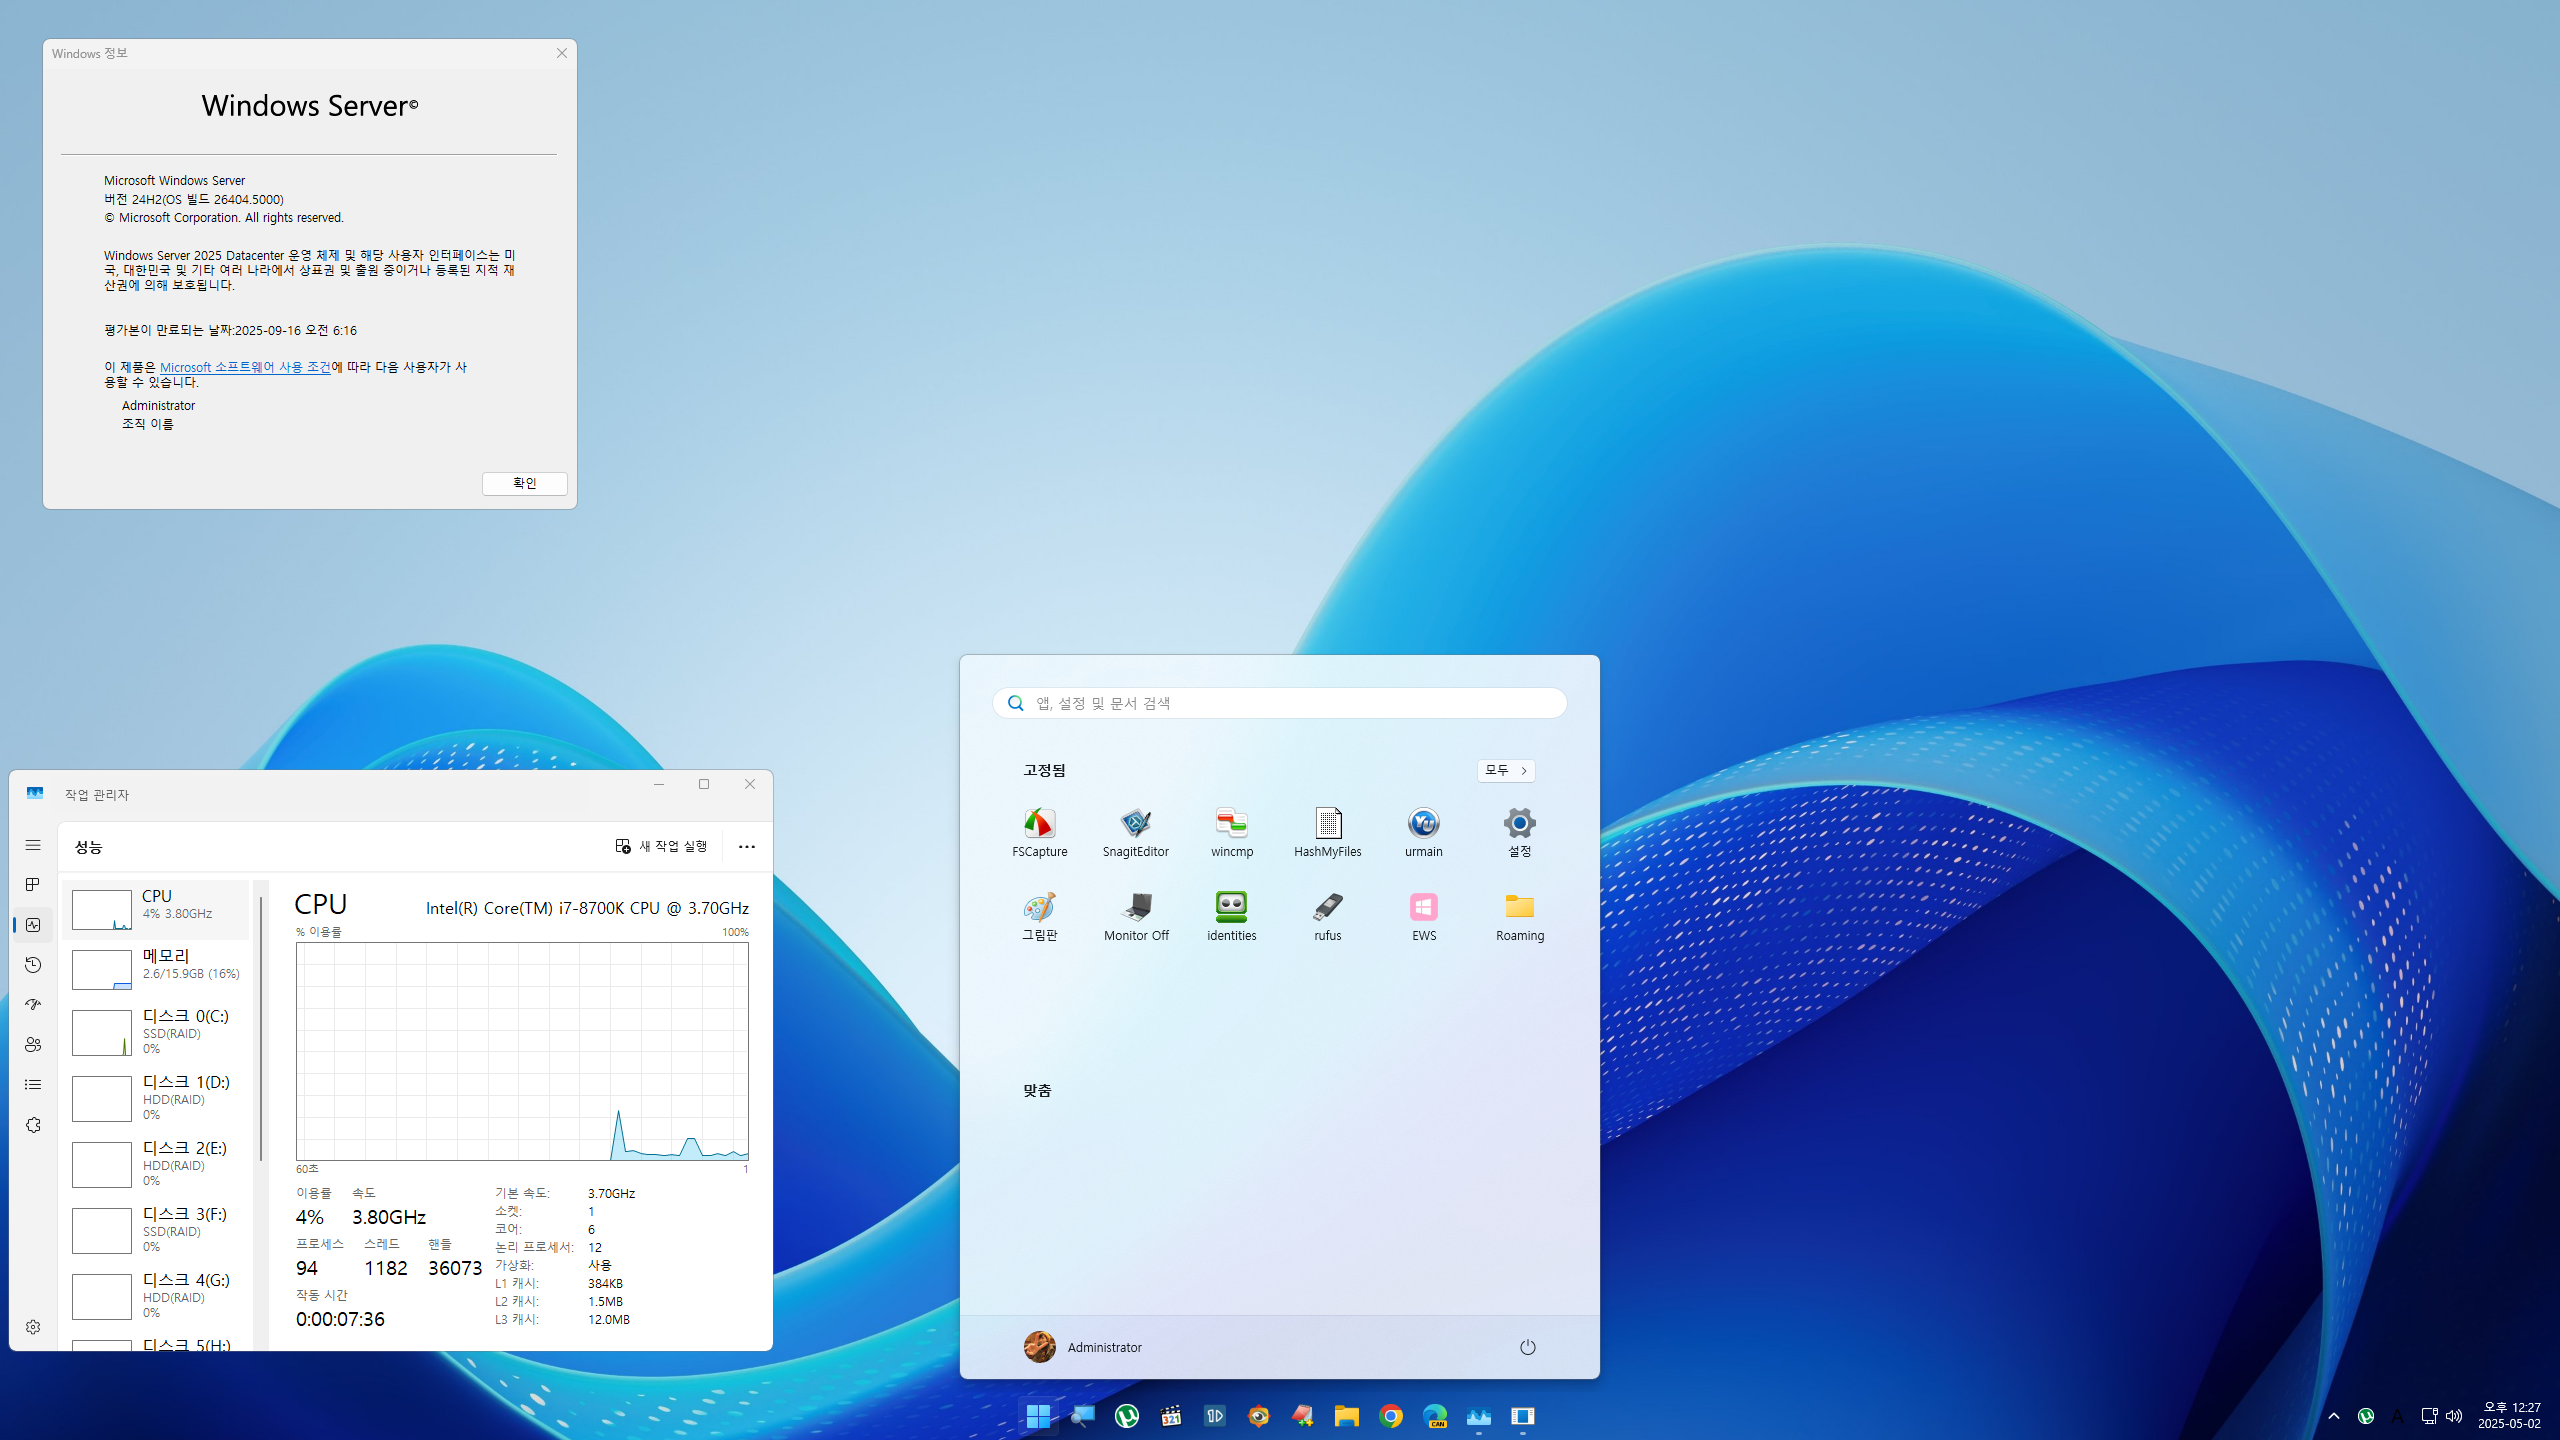Screen dimensions: 2560x1440
Task: Toggle Task Manager hamburger navigation menu
Action: click(33, 845)
